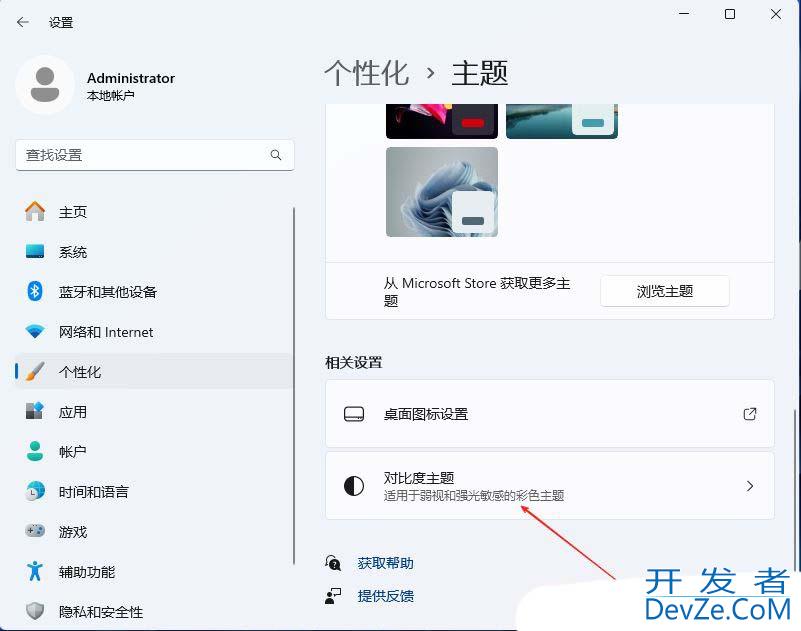Maximize the 设置 window
Viewport: 801px width, 631px height.
pos(730,14)
